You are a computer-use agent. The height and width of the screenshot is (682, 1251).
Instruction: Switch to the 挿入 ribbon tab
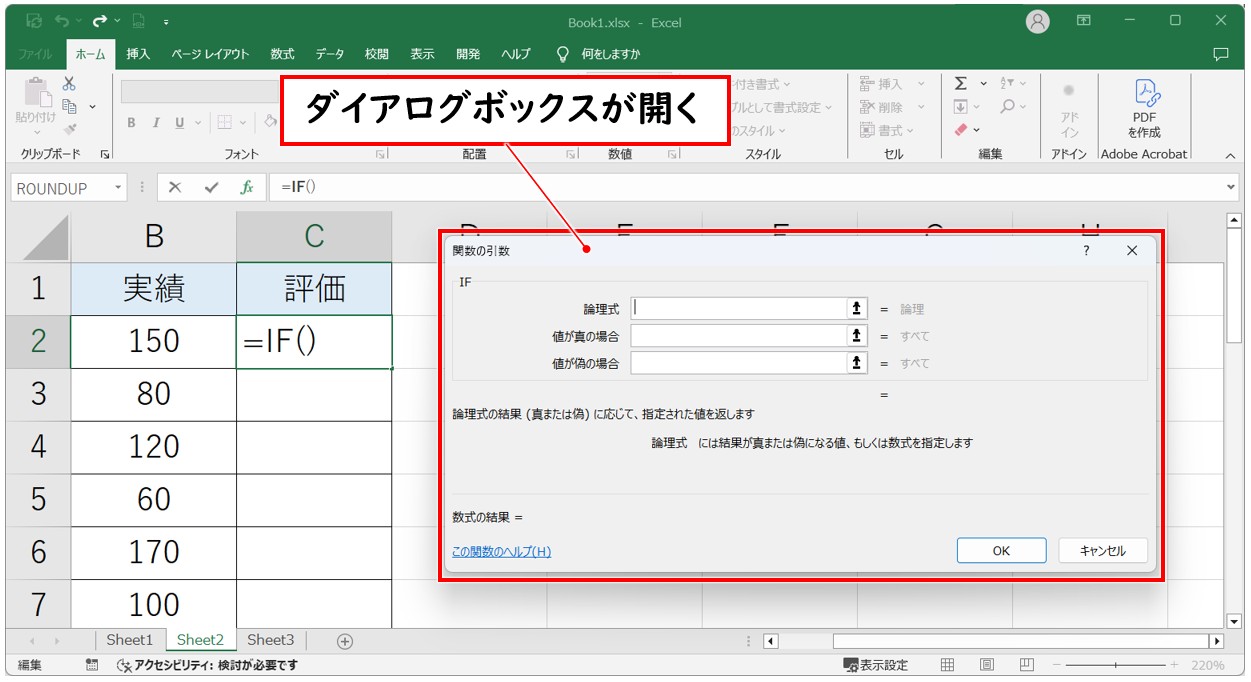click(x=138, y=54)
